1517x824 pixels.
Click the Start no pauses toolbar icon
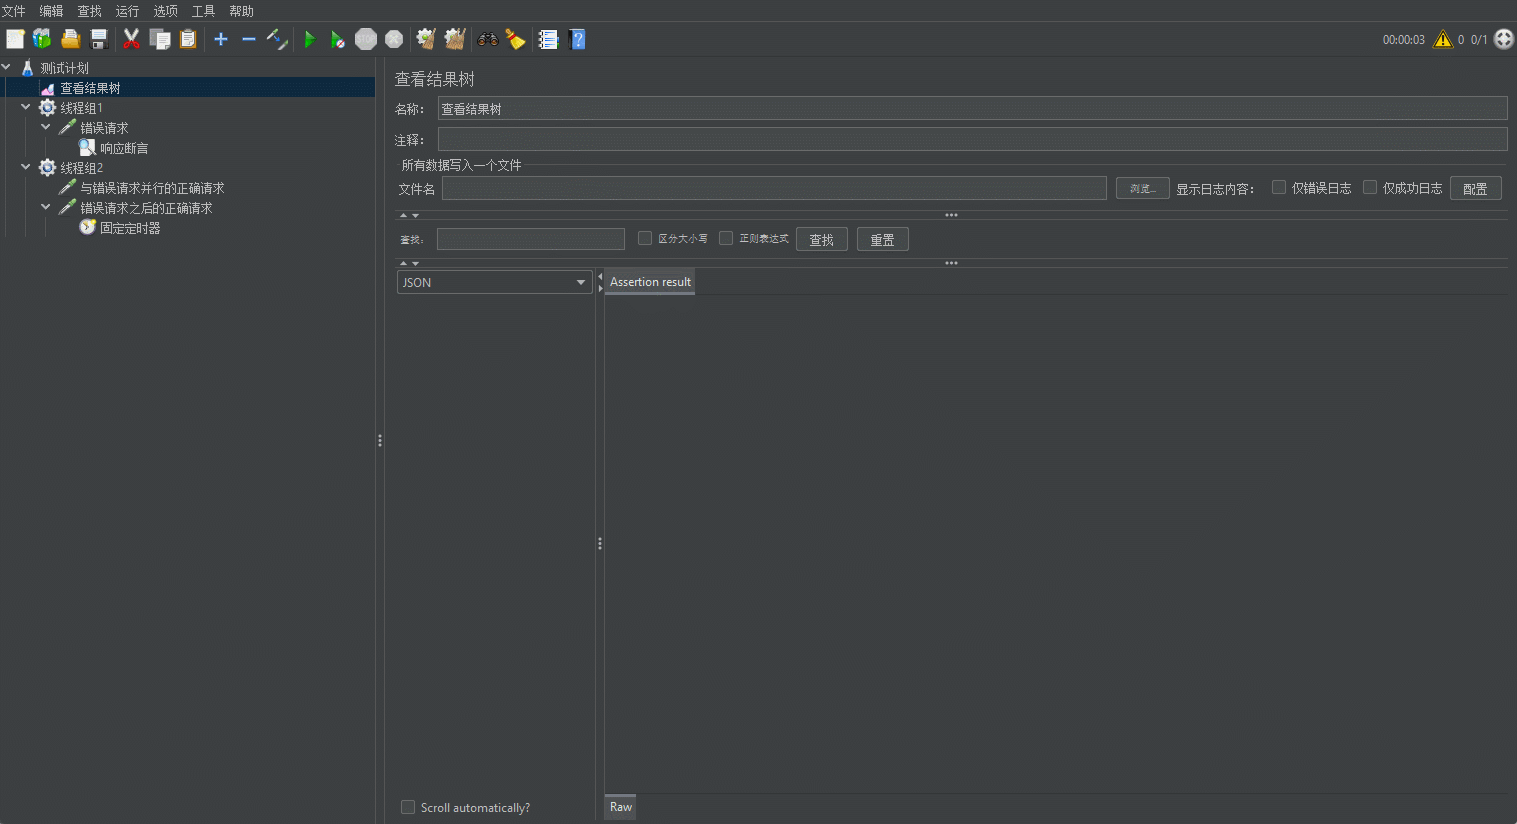click(x=338, y=40)
